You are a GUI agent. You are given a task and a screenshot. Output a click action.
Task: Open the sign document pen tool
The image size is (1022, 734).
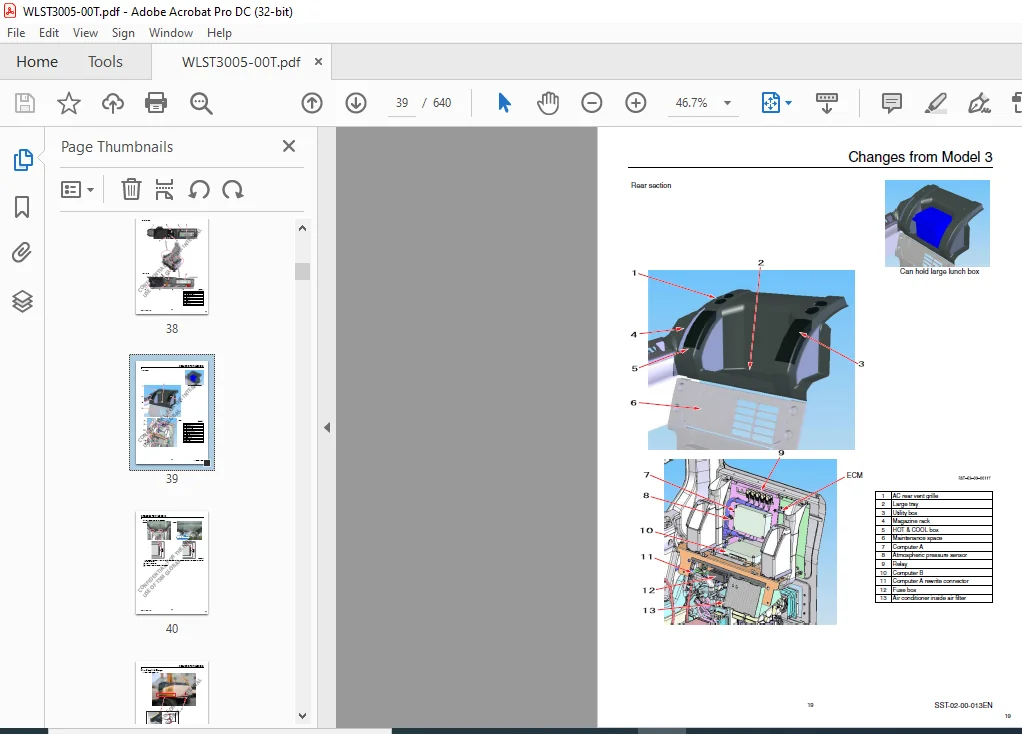click(x=979, y=103)
